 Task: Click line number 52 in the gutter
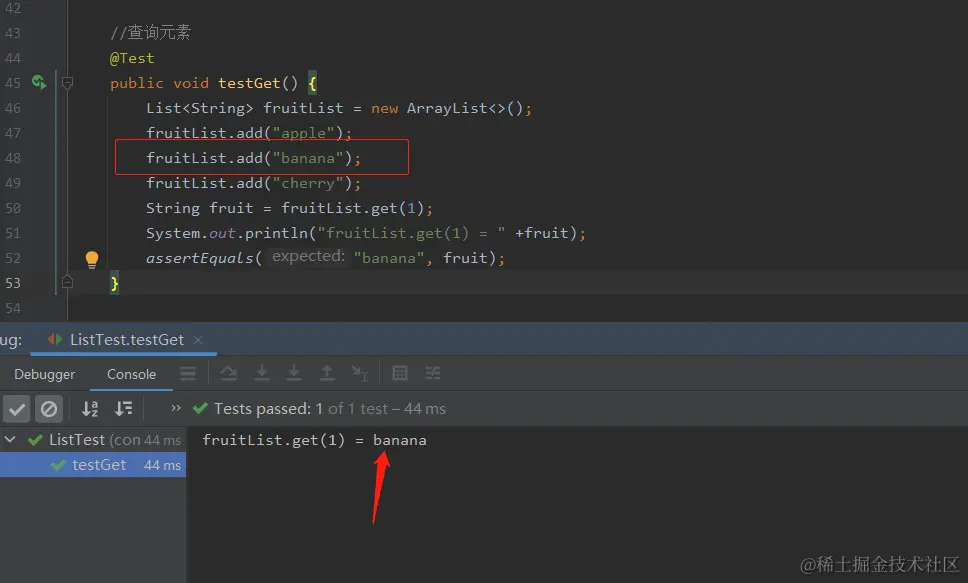pyautogui.click(x=12, y=258)
